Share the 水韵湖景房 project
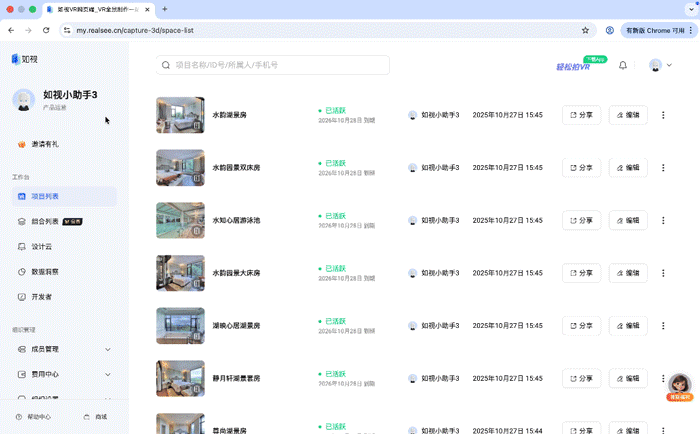The image size is (700, 434). point(581,115)
